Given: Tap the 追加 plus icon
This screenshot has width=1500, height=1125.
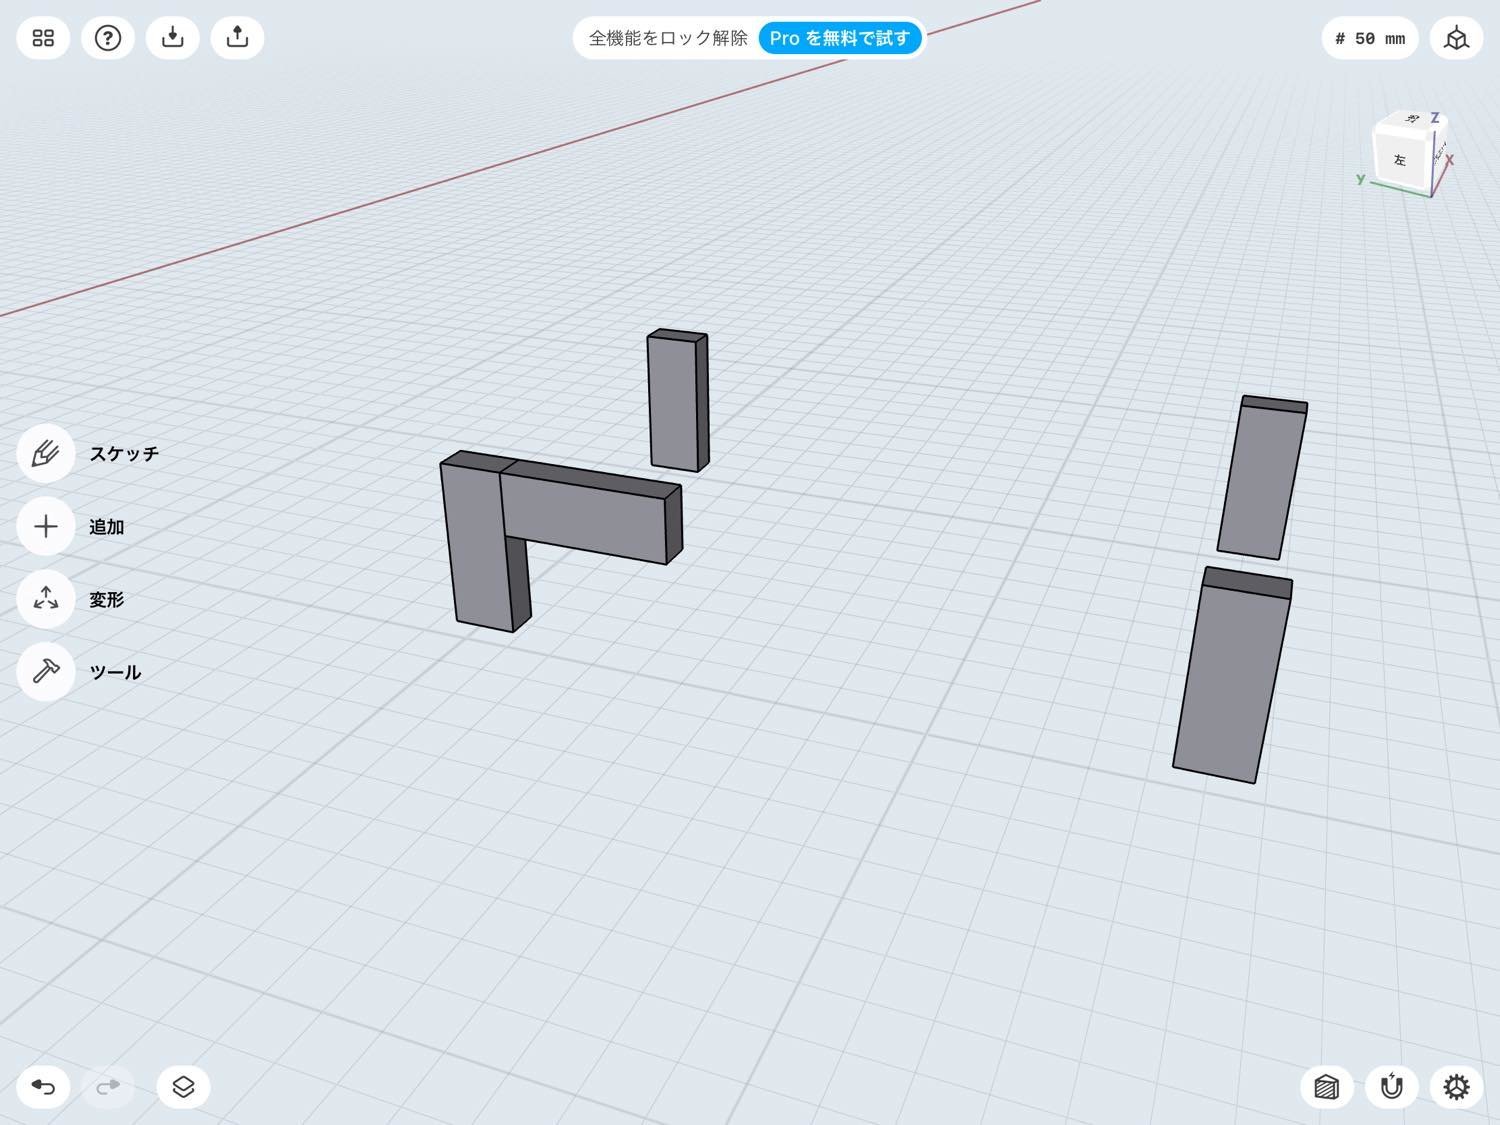Looking at the screenshot, I should tap(46, 527).
